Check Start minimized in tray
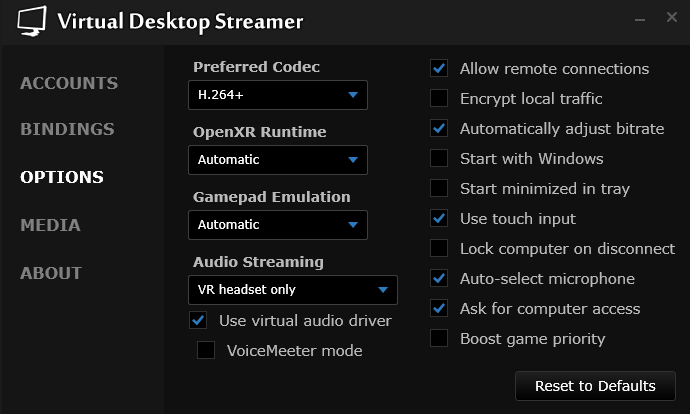This screenshot has width=690, height=414. (439, 188)
